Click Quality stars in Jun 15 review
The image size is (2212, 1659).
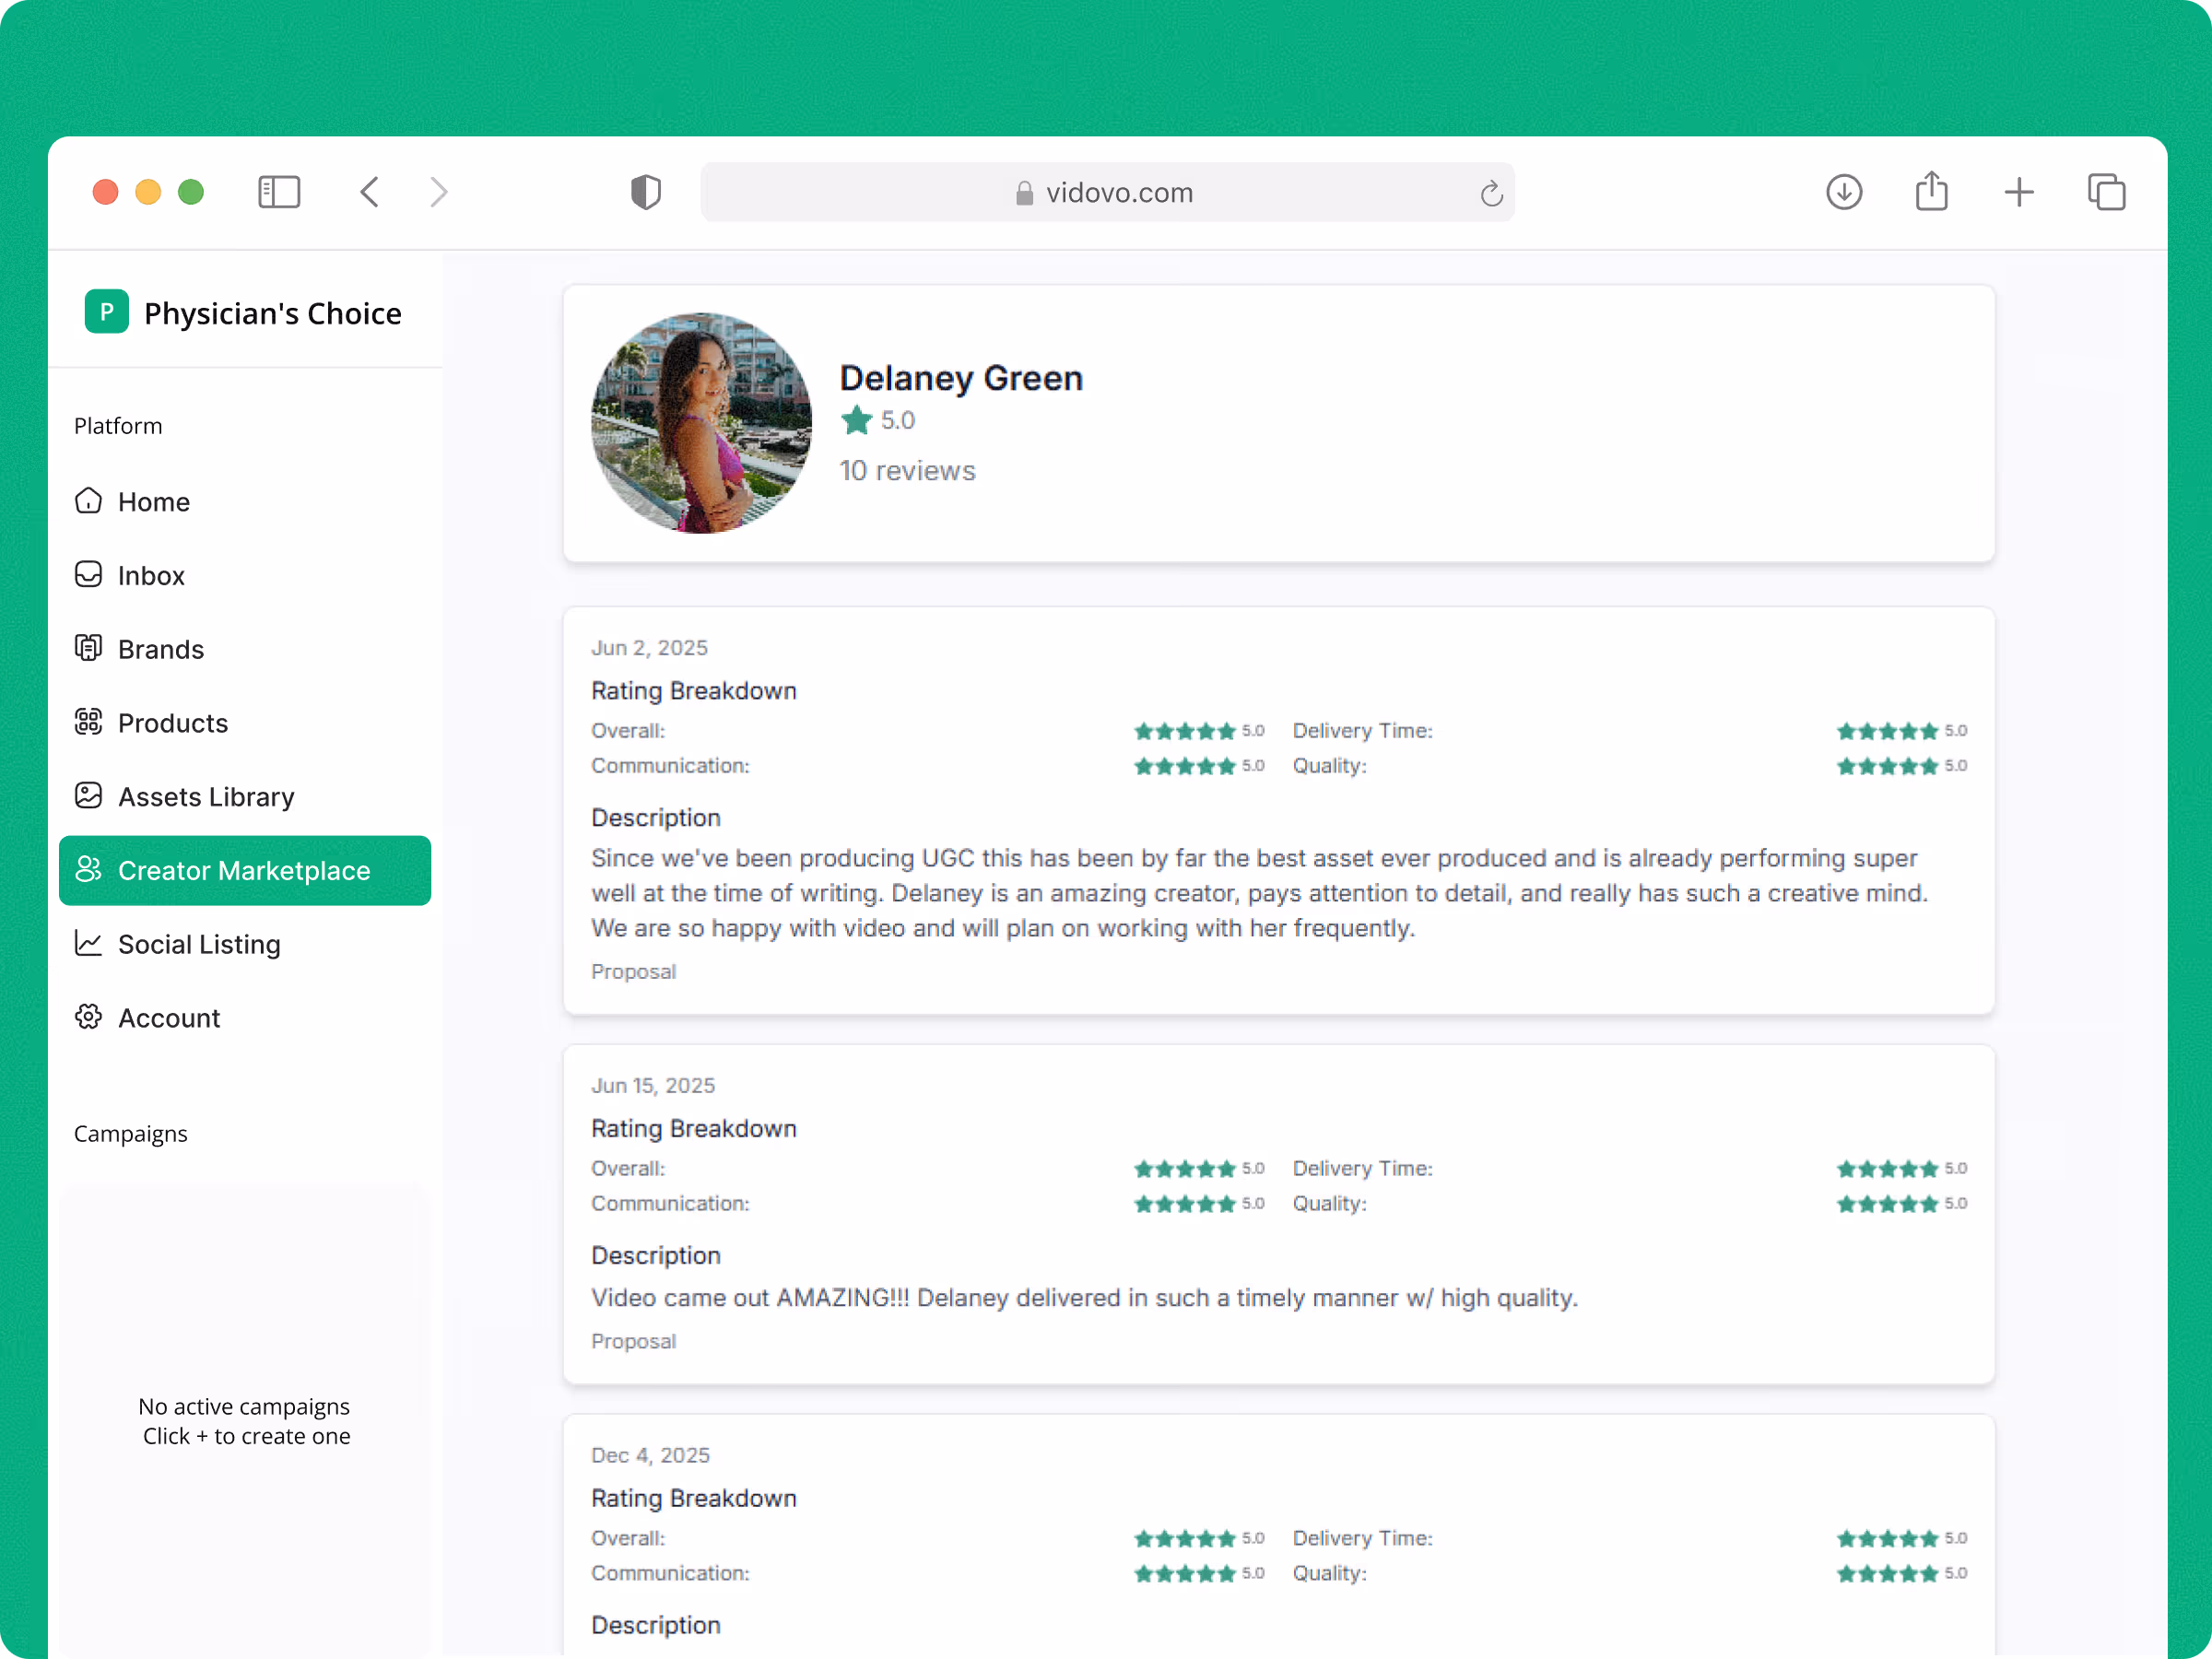(x=1887, y=1204)
